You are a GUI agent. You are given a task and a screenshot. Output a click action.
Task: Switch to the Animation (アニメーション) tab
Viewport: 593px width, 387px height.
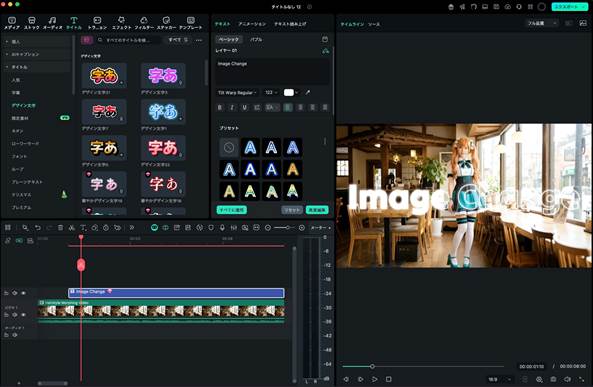pos(252,24)
